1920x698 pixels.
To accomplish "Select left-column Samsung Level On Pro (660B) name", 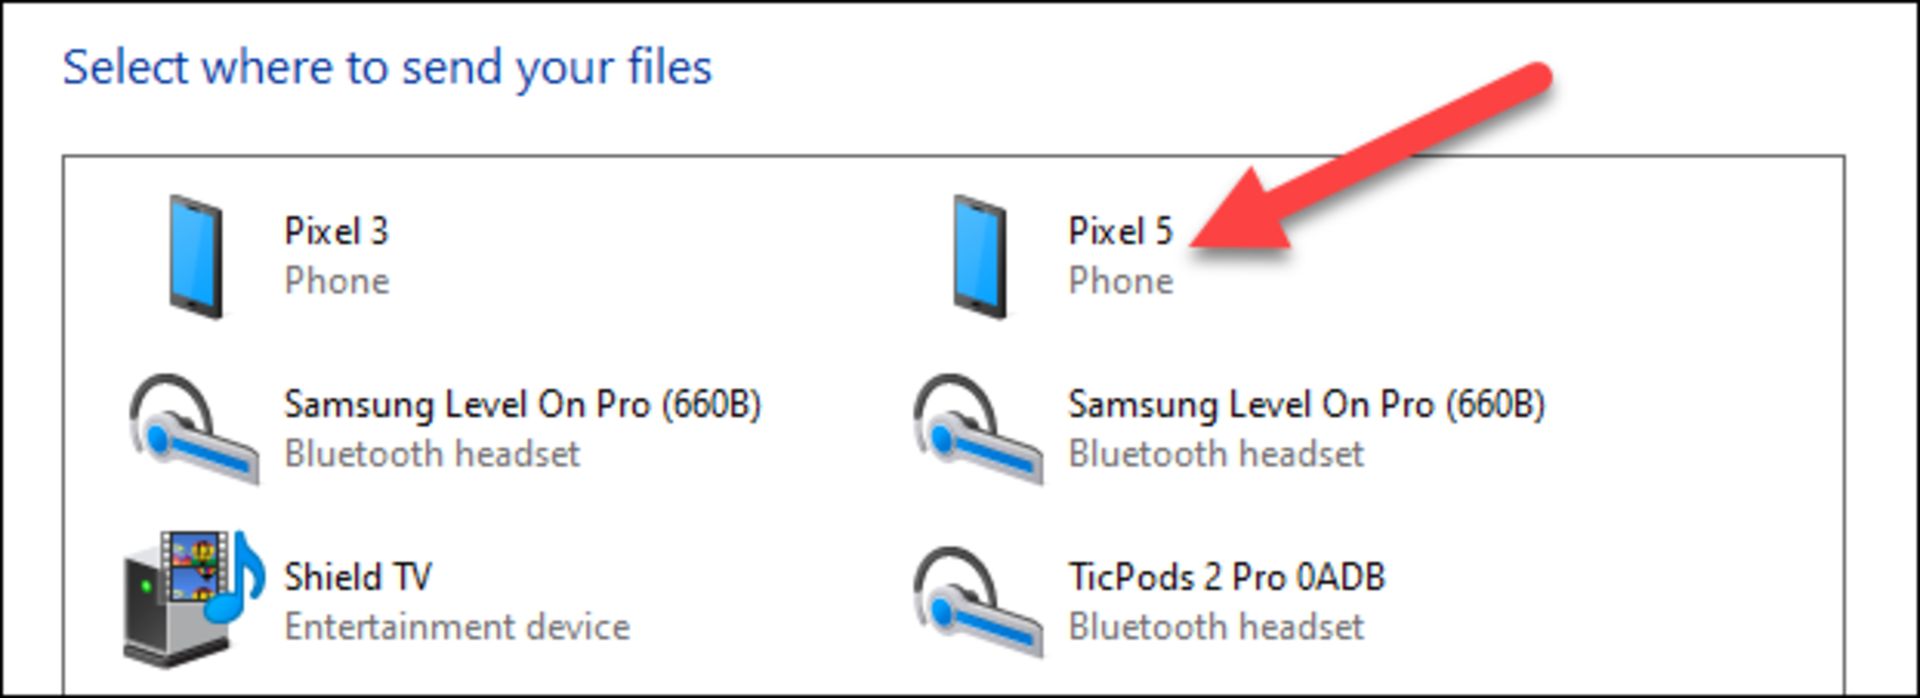I will [522, 404].
